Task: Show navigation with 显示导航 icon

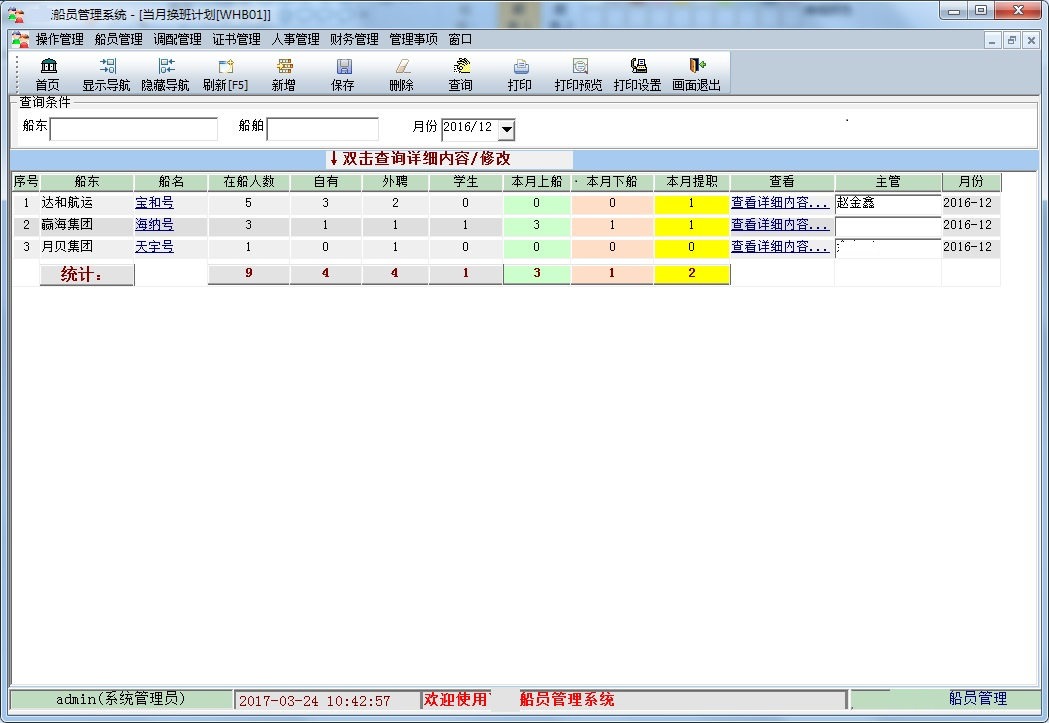Action: (106, 74)
